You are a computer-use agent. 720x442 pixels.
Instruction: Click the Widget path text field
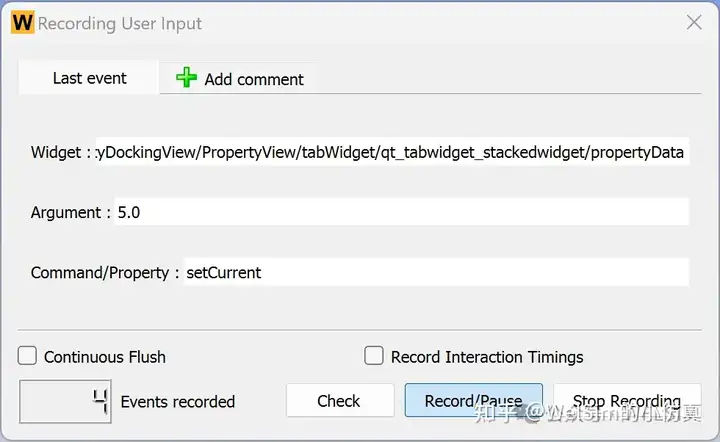click(x=392, y=152)
